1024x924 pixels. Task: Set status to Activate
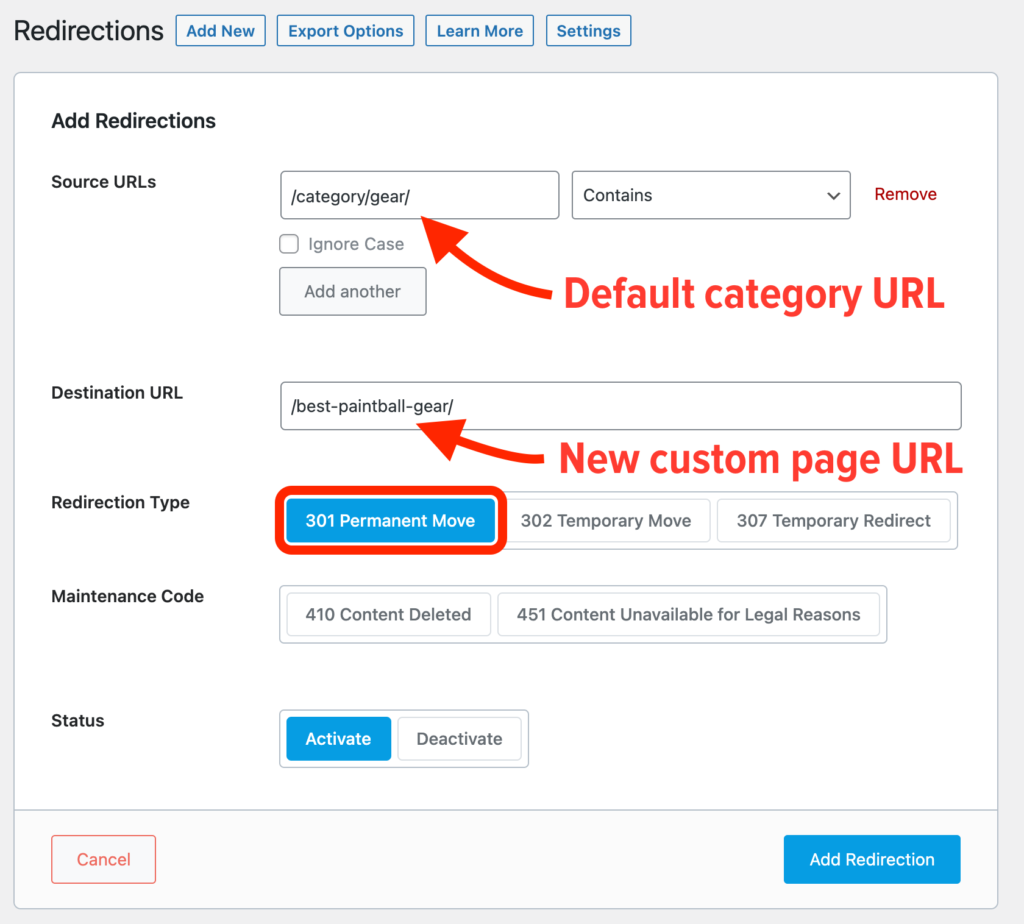[338, 739]
